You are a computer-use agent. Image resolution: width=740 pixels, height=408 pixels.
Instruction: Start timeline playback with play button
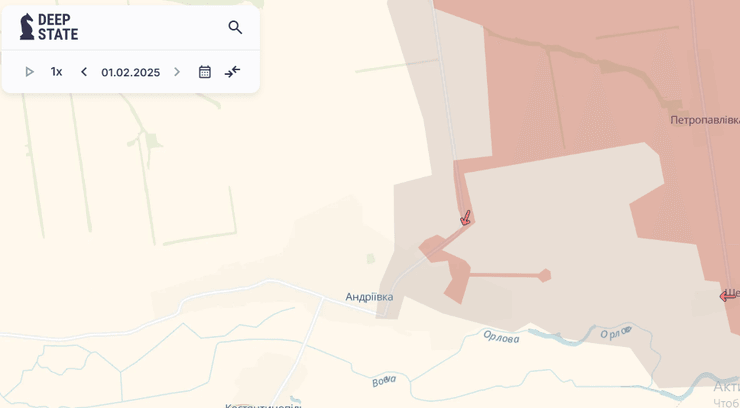point(29,72)
